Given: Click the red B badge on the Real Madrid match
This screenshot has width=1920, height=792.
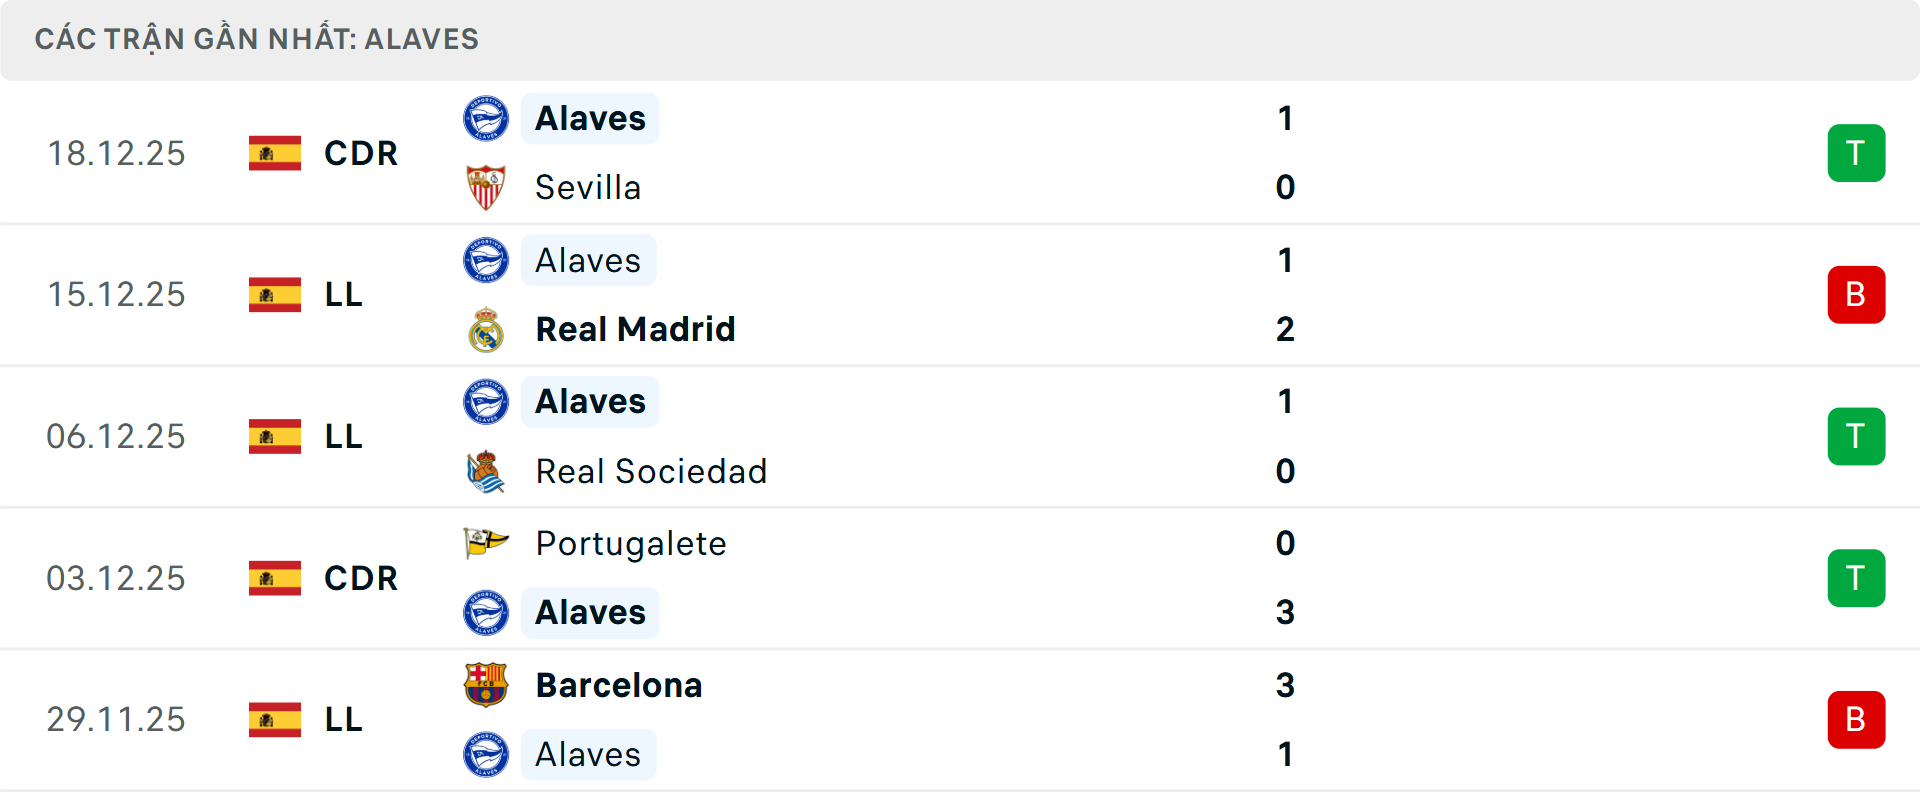Looking at the screenshot, I should (x=1857, y=294).
